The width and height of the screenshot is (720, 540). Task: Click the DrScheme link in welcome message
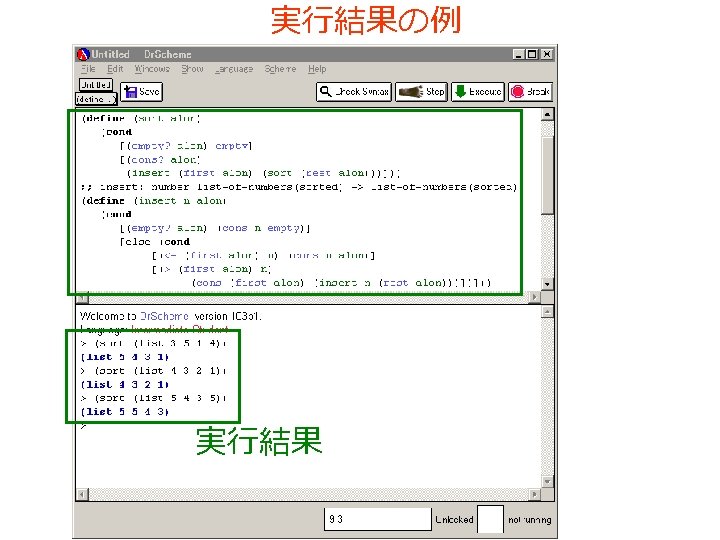[x=164, y=316]
